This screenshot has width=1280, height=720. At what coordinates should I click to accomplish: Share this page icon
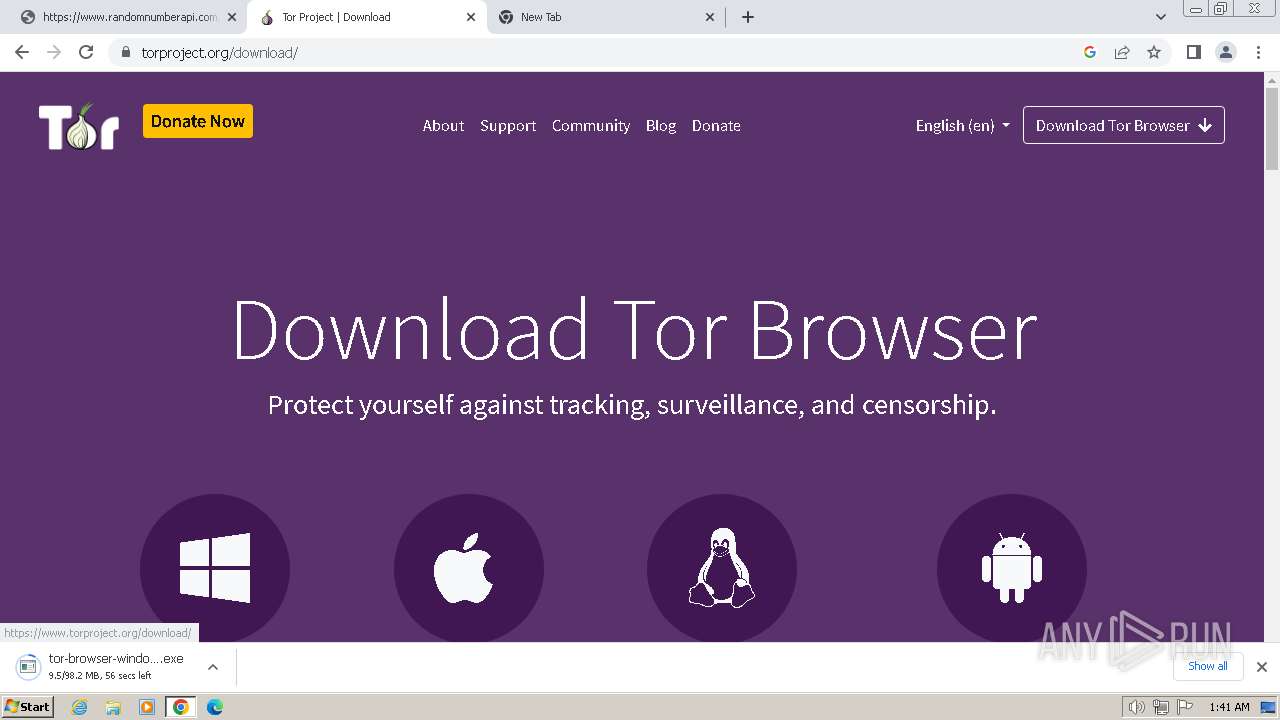coord(1122,52)
